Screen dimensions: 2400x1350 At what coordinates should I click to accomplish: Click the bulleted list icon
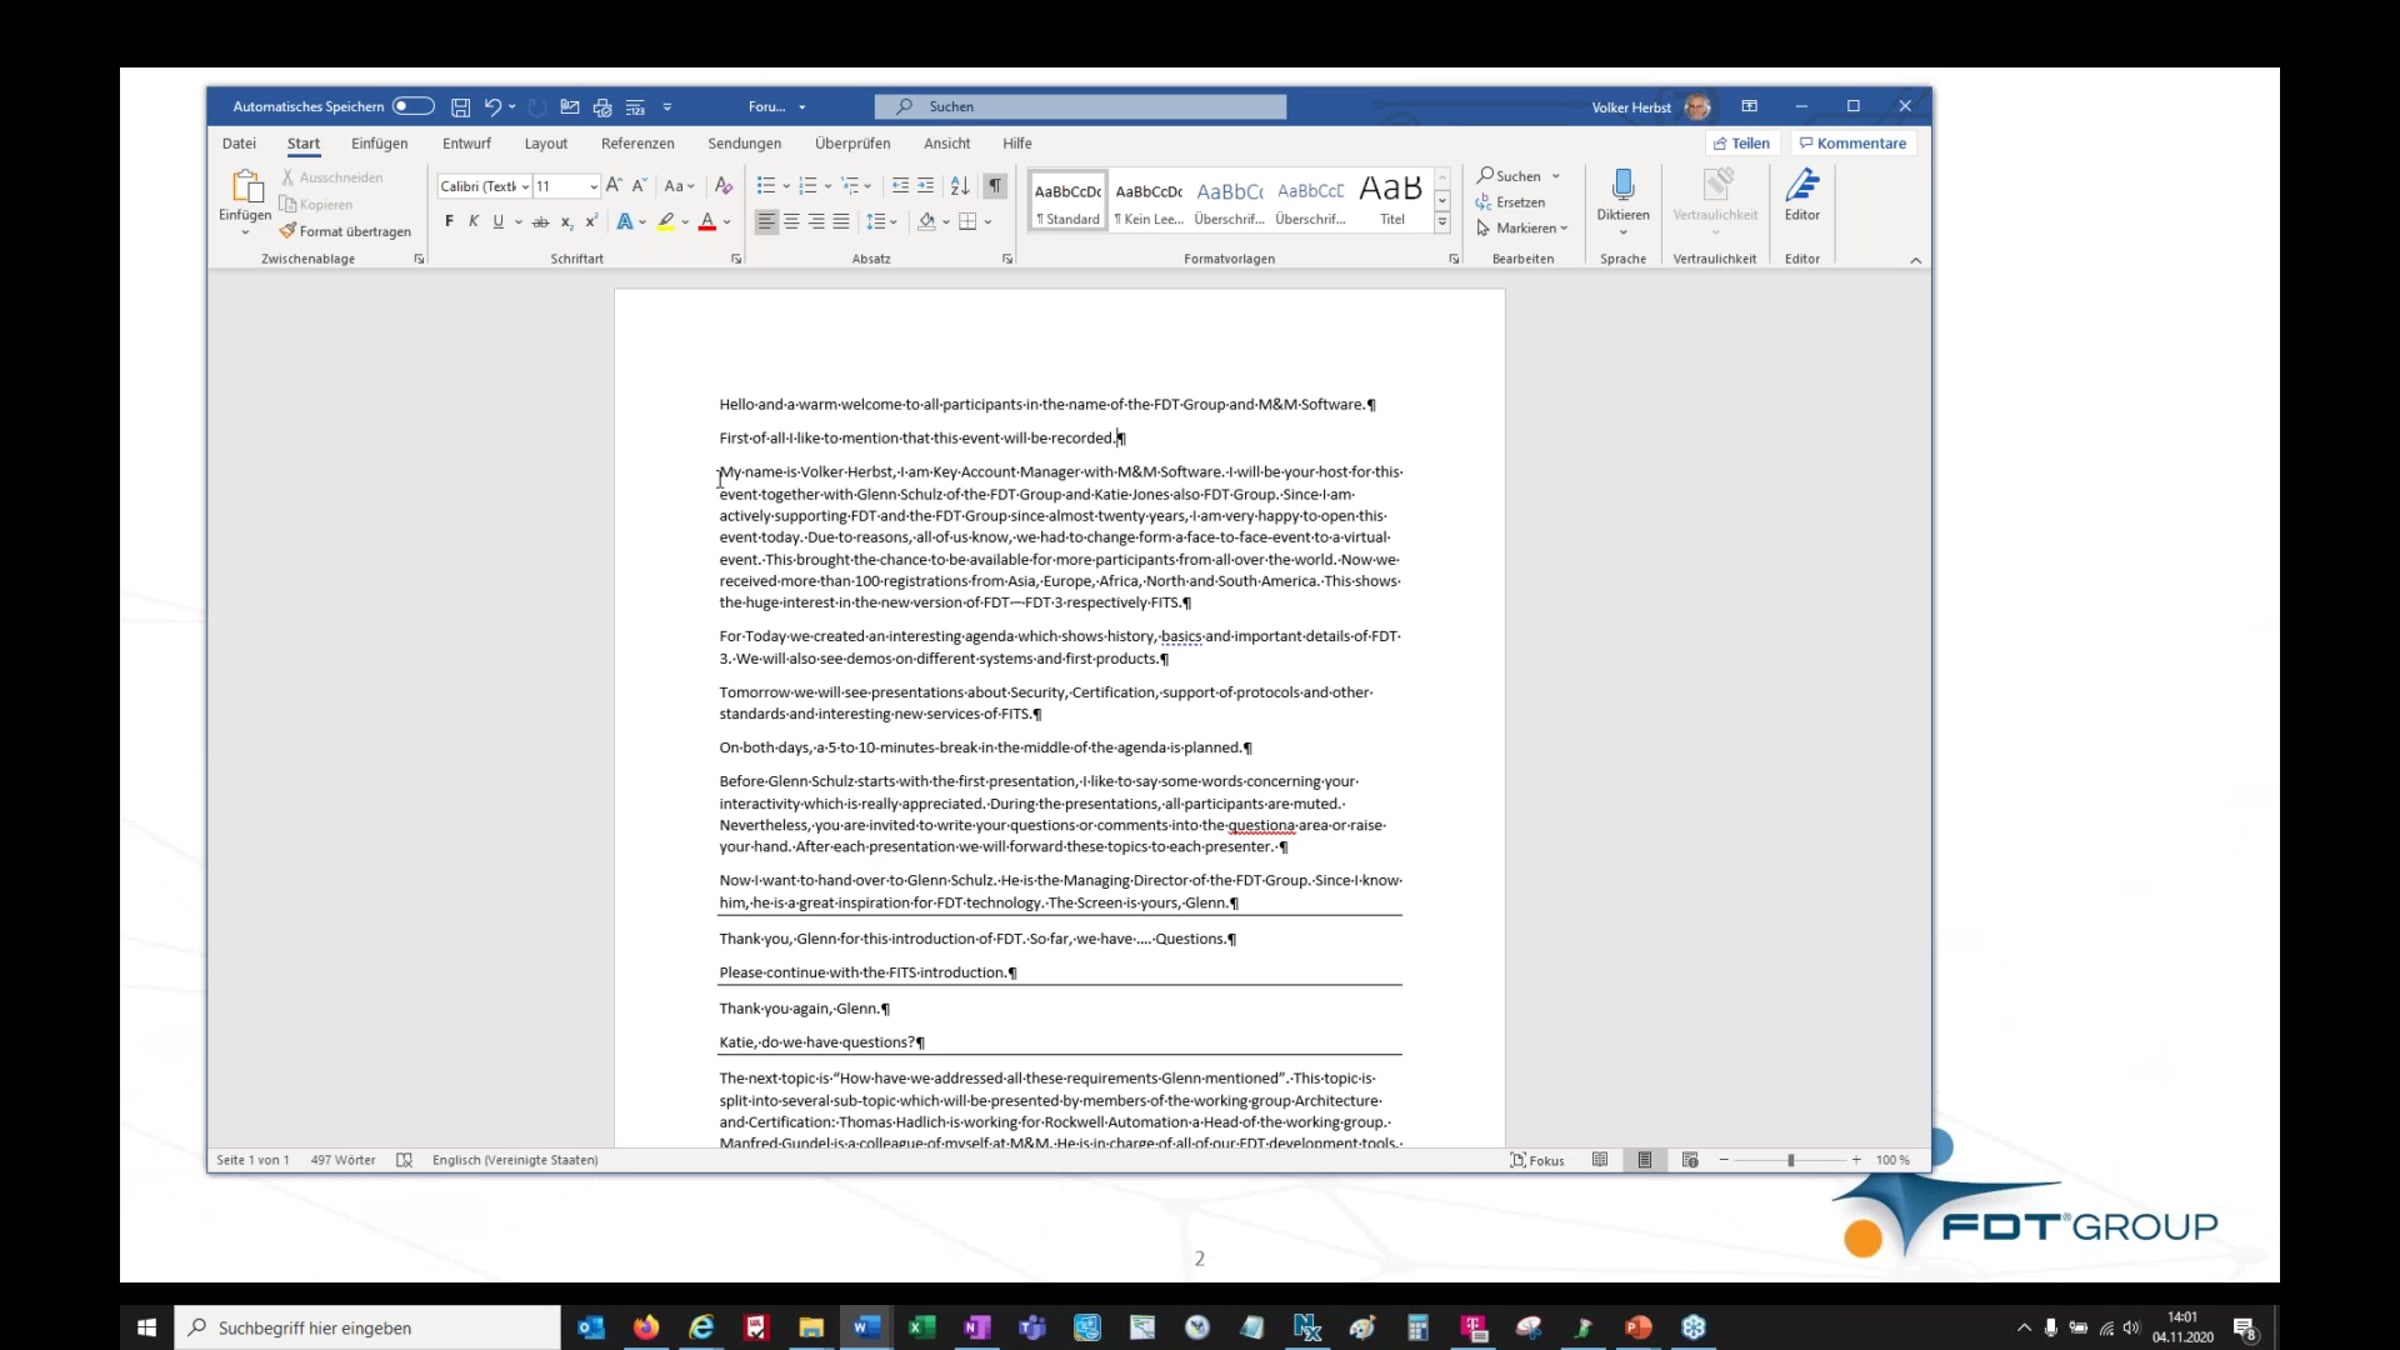coord(766,186)
